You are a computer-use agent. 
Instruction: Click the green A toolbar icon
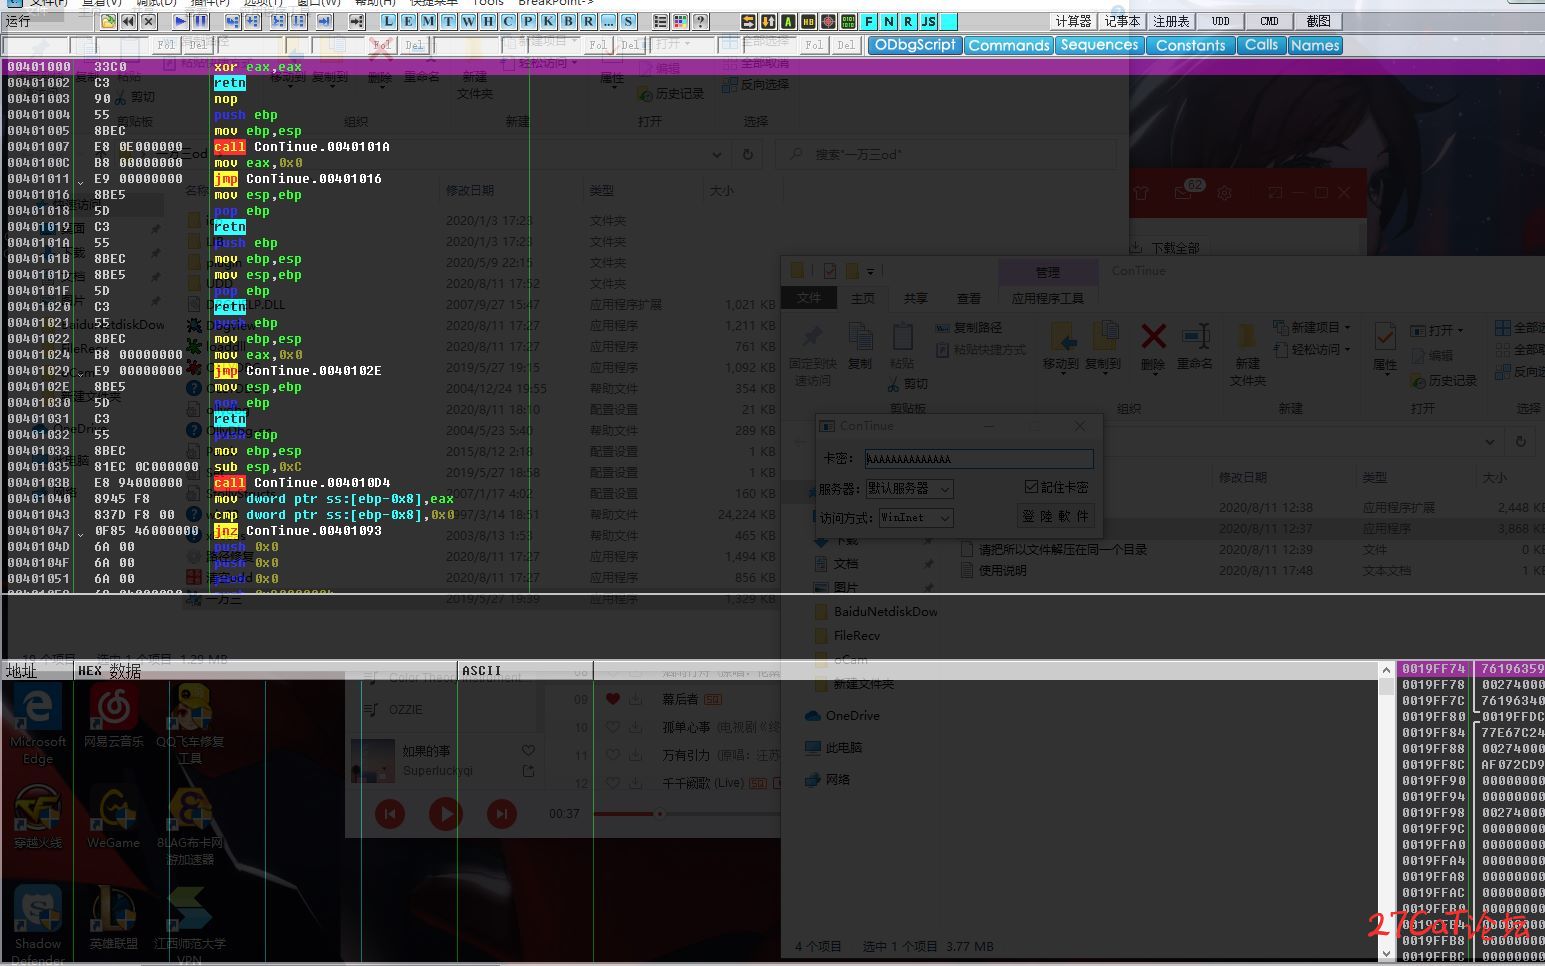[x=788, y=21]
